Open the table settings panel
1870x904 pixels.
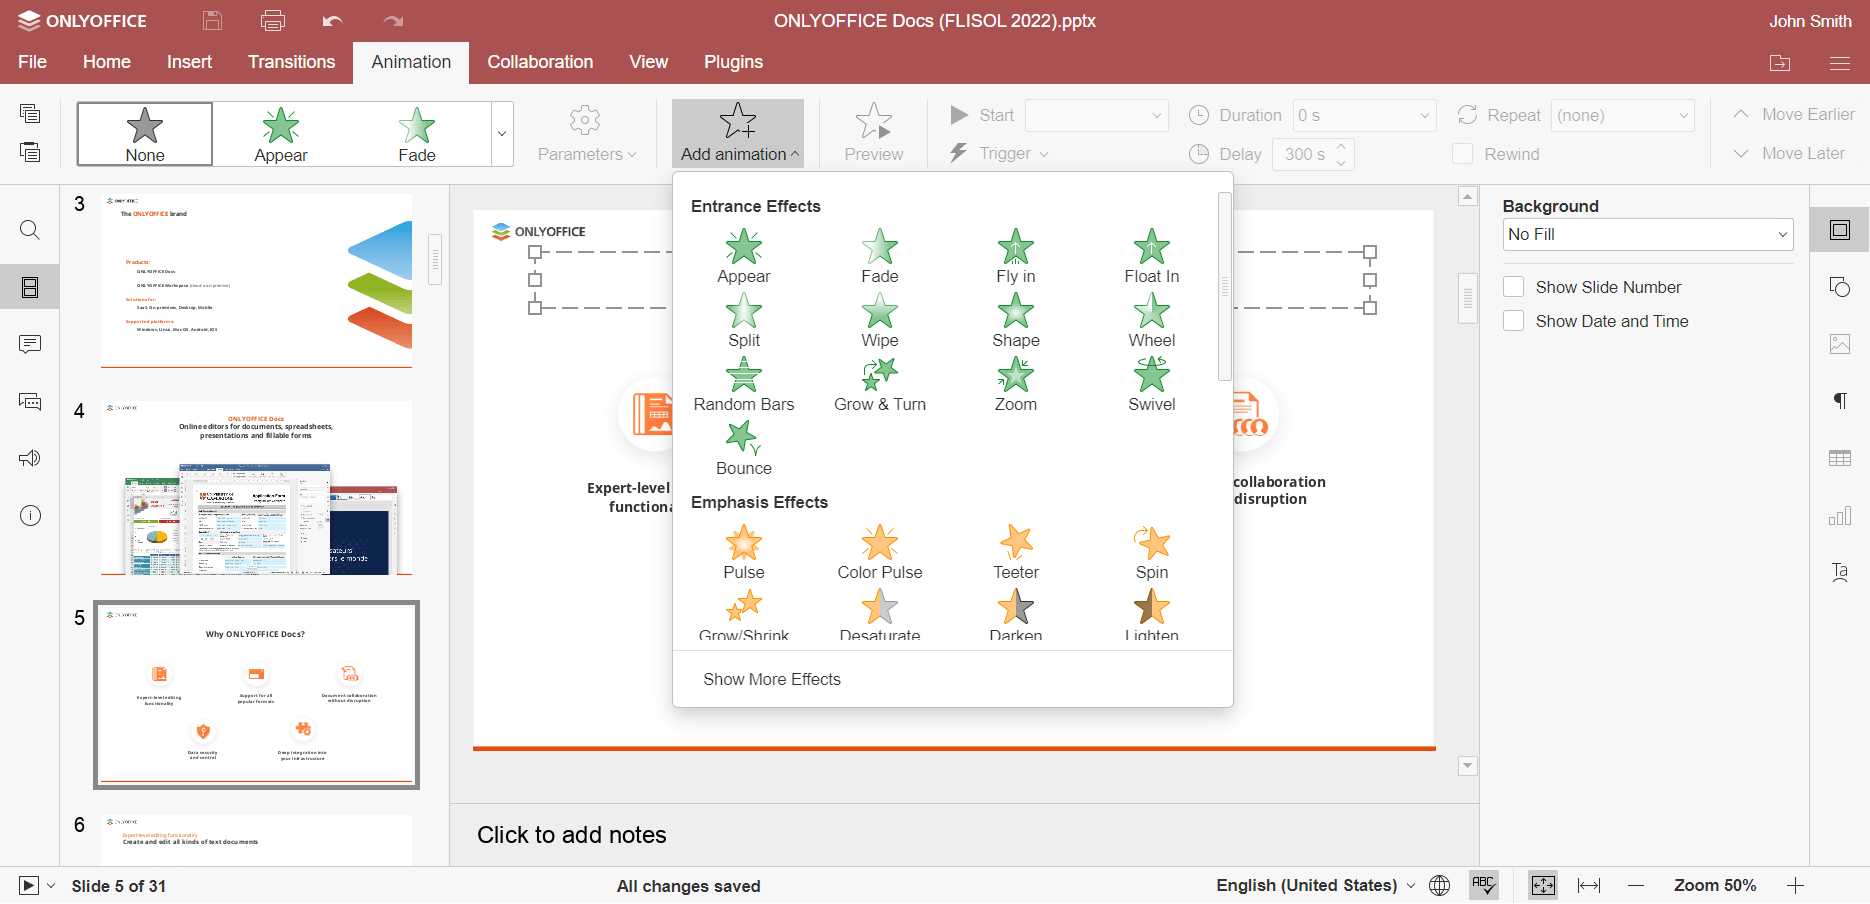coord(1840,458)
